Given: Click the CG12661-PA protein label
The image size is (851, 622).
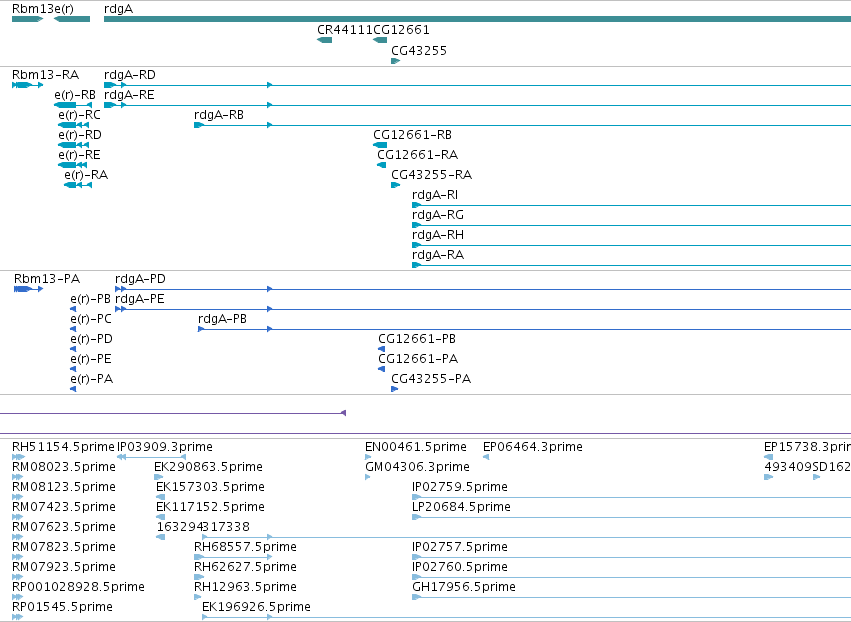Looking at the screenshot, I should (x=418, y=359).
